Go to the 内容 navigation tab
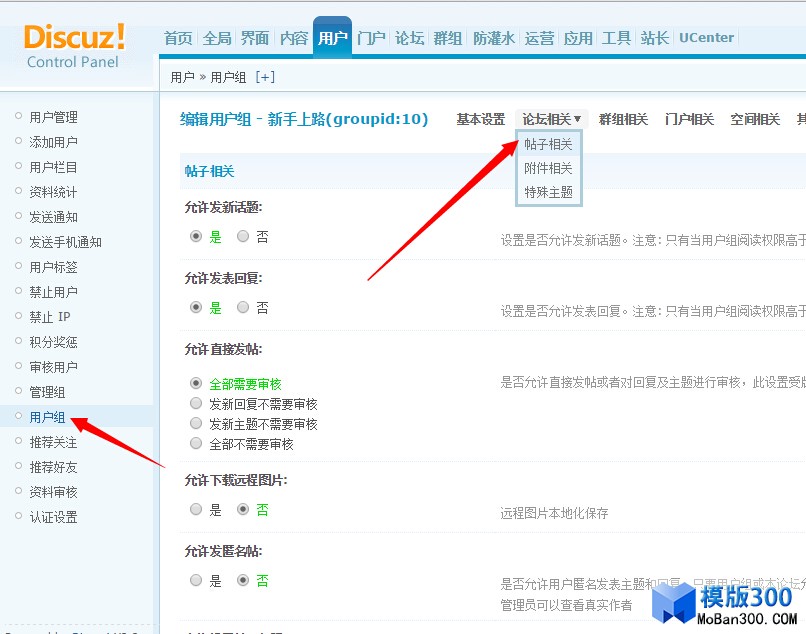The width and height of the screenshot is (806, 634). [x=294, y=38]
